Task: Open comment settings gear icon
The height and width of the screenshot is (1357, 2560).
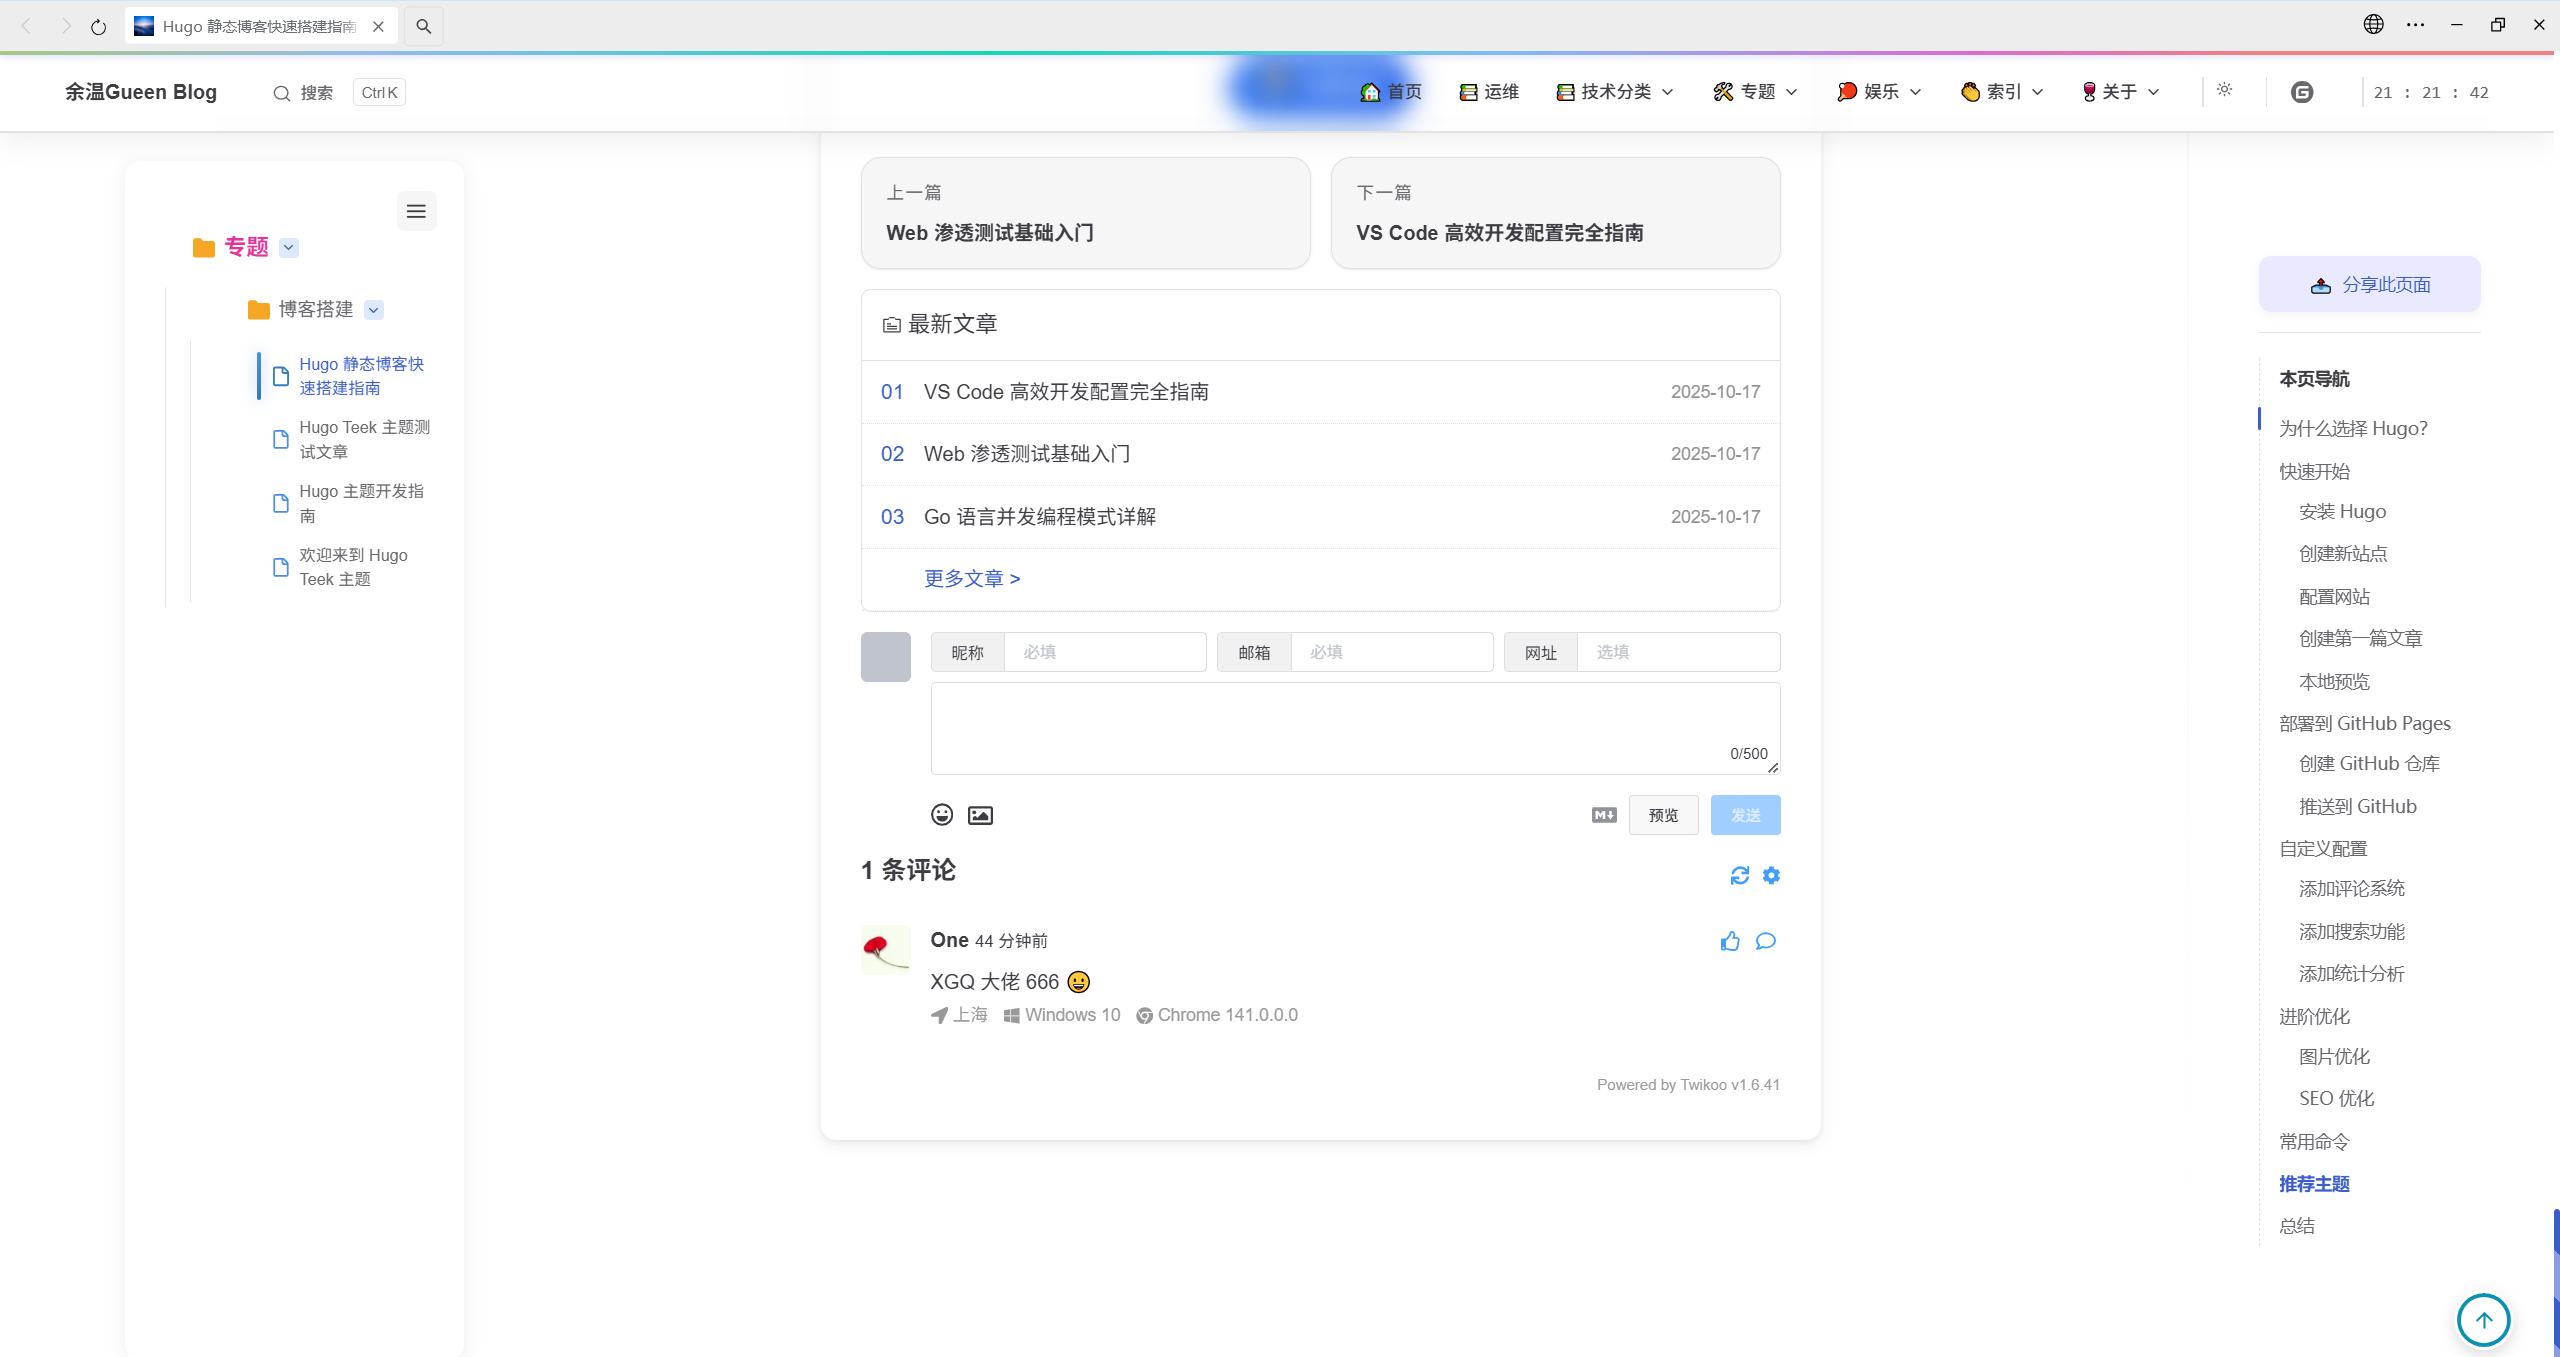Action: coord(1771,875)
